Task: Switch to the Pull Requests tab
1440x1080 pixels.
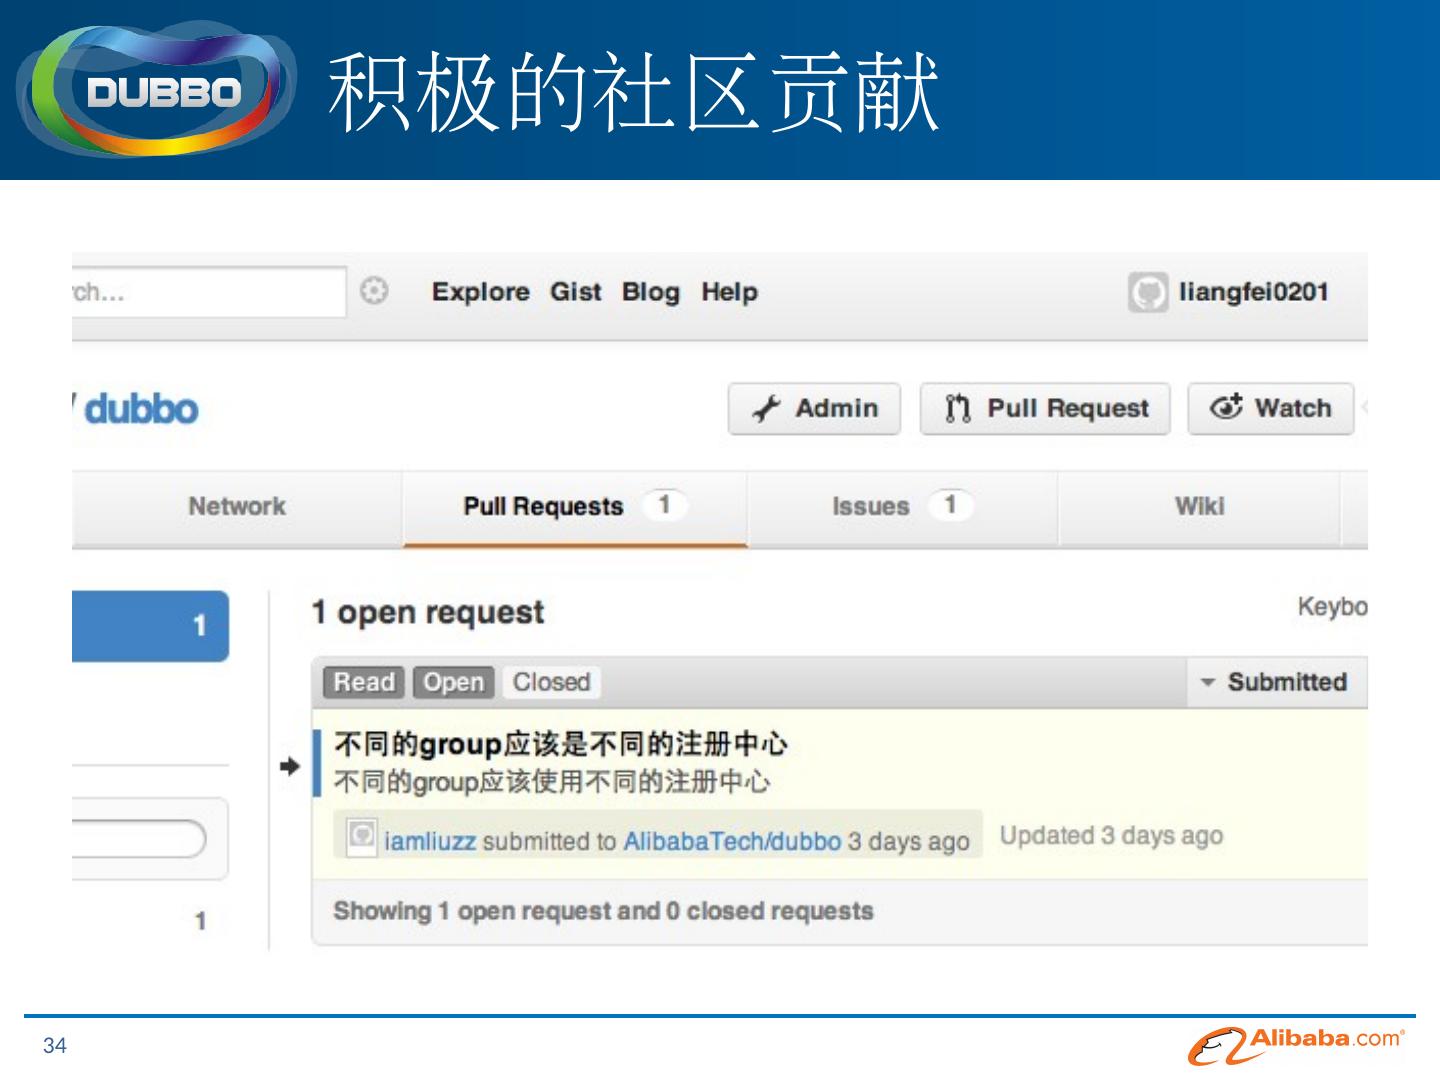Action: tap(575, 507)
